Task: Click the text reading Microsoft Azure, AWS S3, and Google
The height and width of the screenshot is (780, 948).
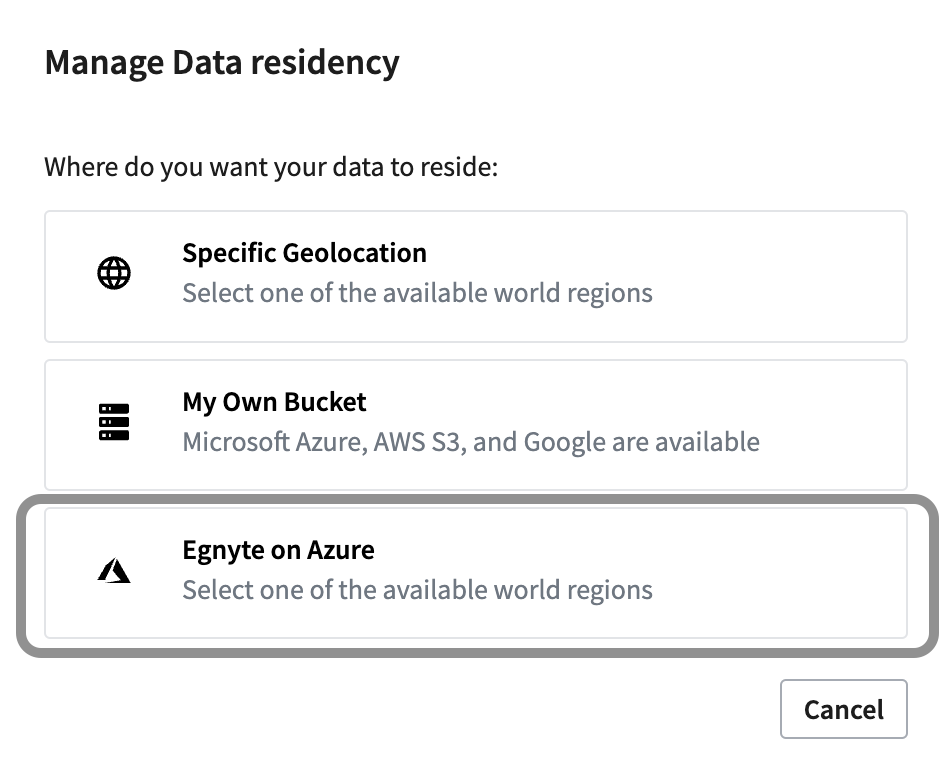Action: point(470,441)
